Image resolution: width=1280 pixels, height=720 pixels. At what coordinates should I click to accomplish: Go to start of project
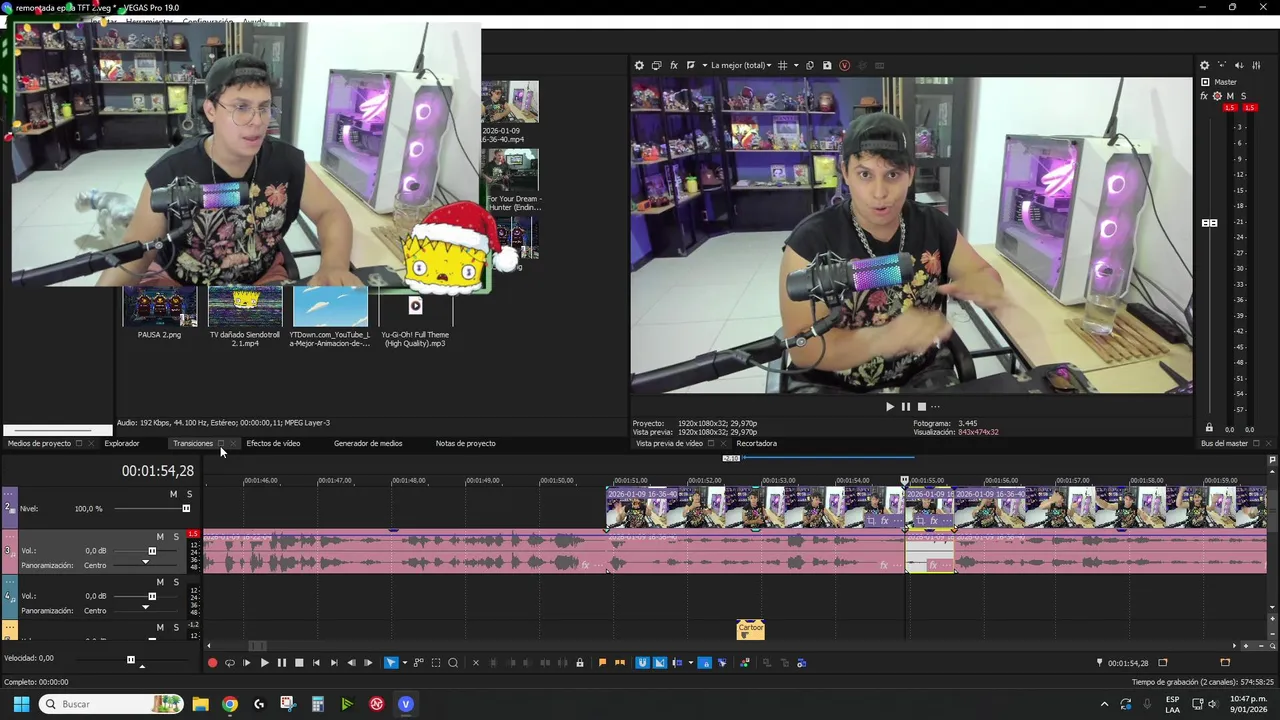[317, 662]
